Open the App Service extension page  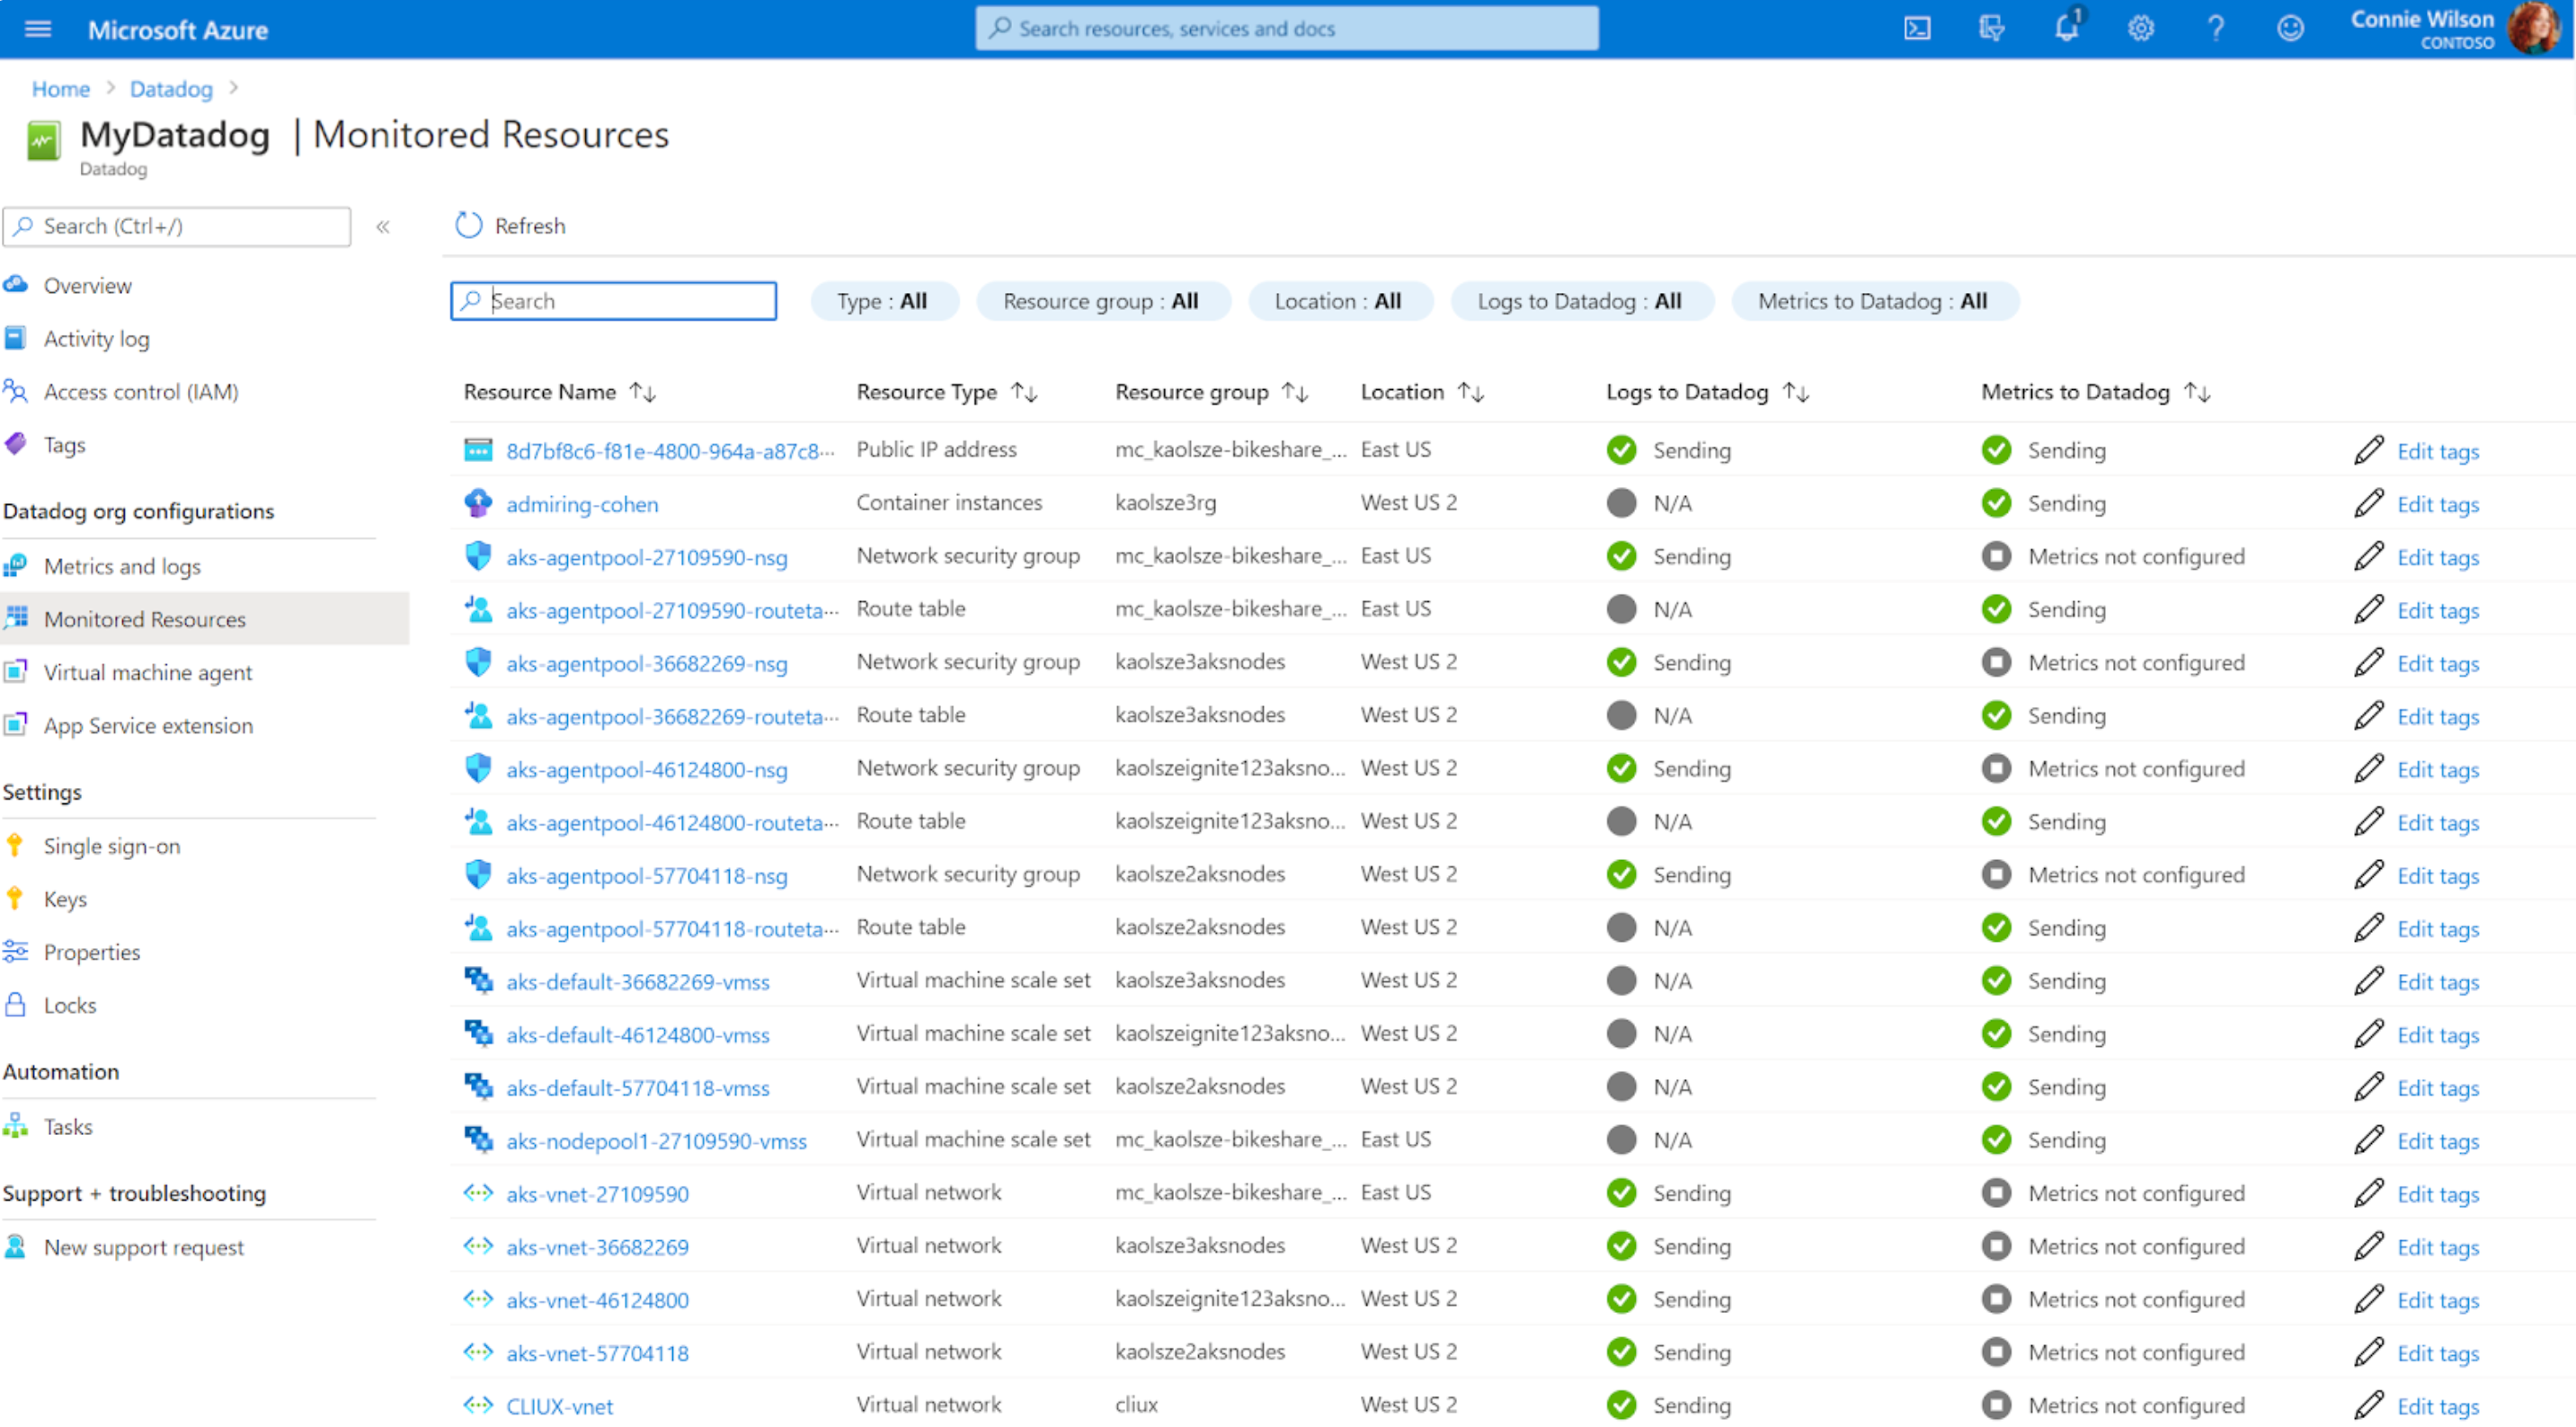coord(148,725)
